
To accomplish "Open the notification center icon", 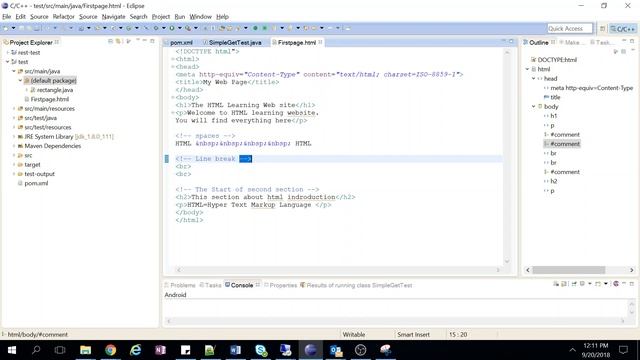I will [623, 350].
